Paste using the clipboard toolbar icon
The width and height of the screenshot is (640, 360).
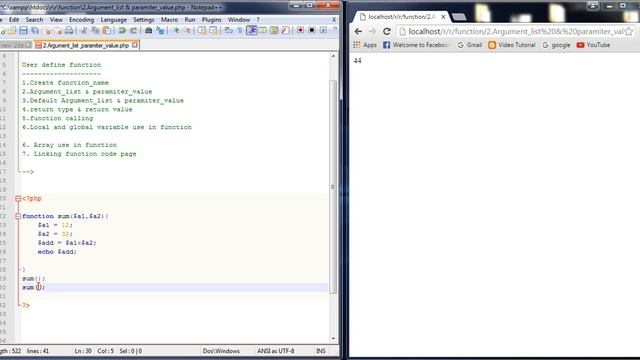(107, 31)
